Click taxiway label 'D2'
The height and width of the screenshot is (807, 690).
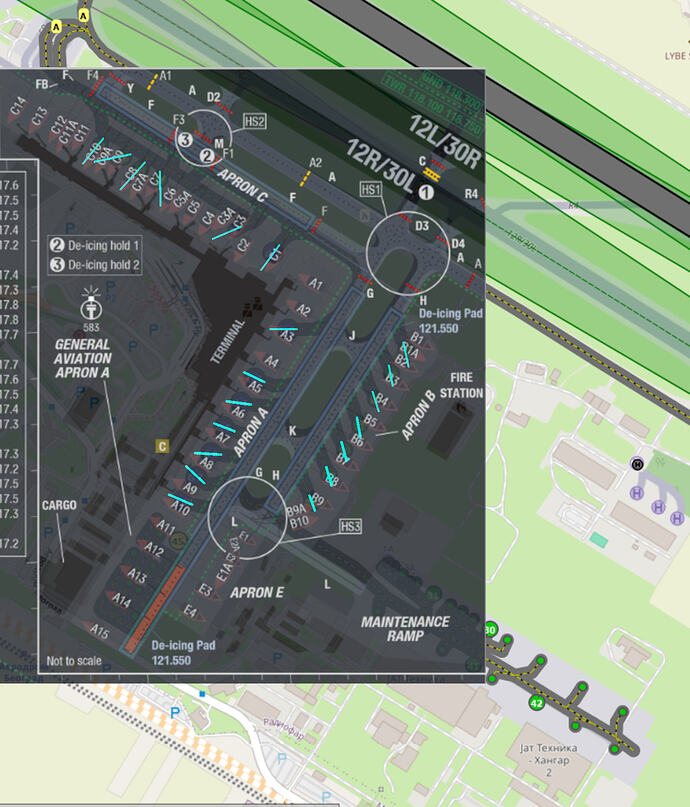(214, 97)
